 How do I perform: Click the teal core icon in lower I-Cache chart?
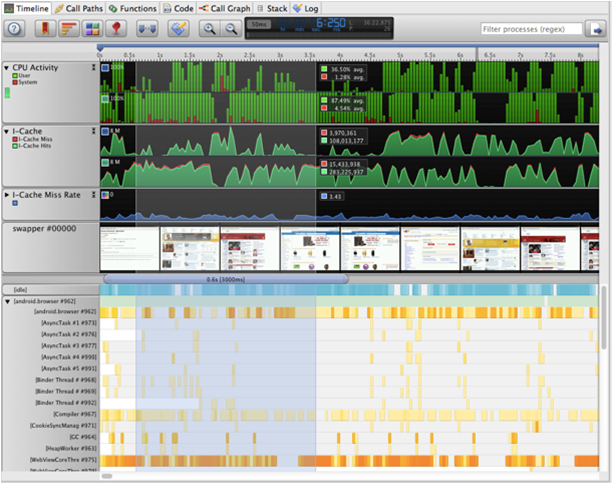105,162
